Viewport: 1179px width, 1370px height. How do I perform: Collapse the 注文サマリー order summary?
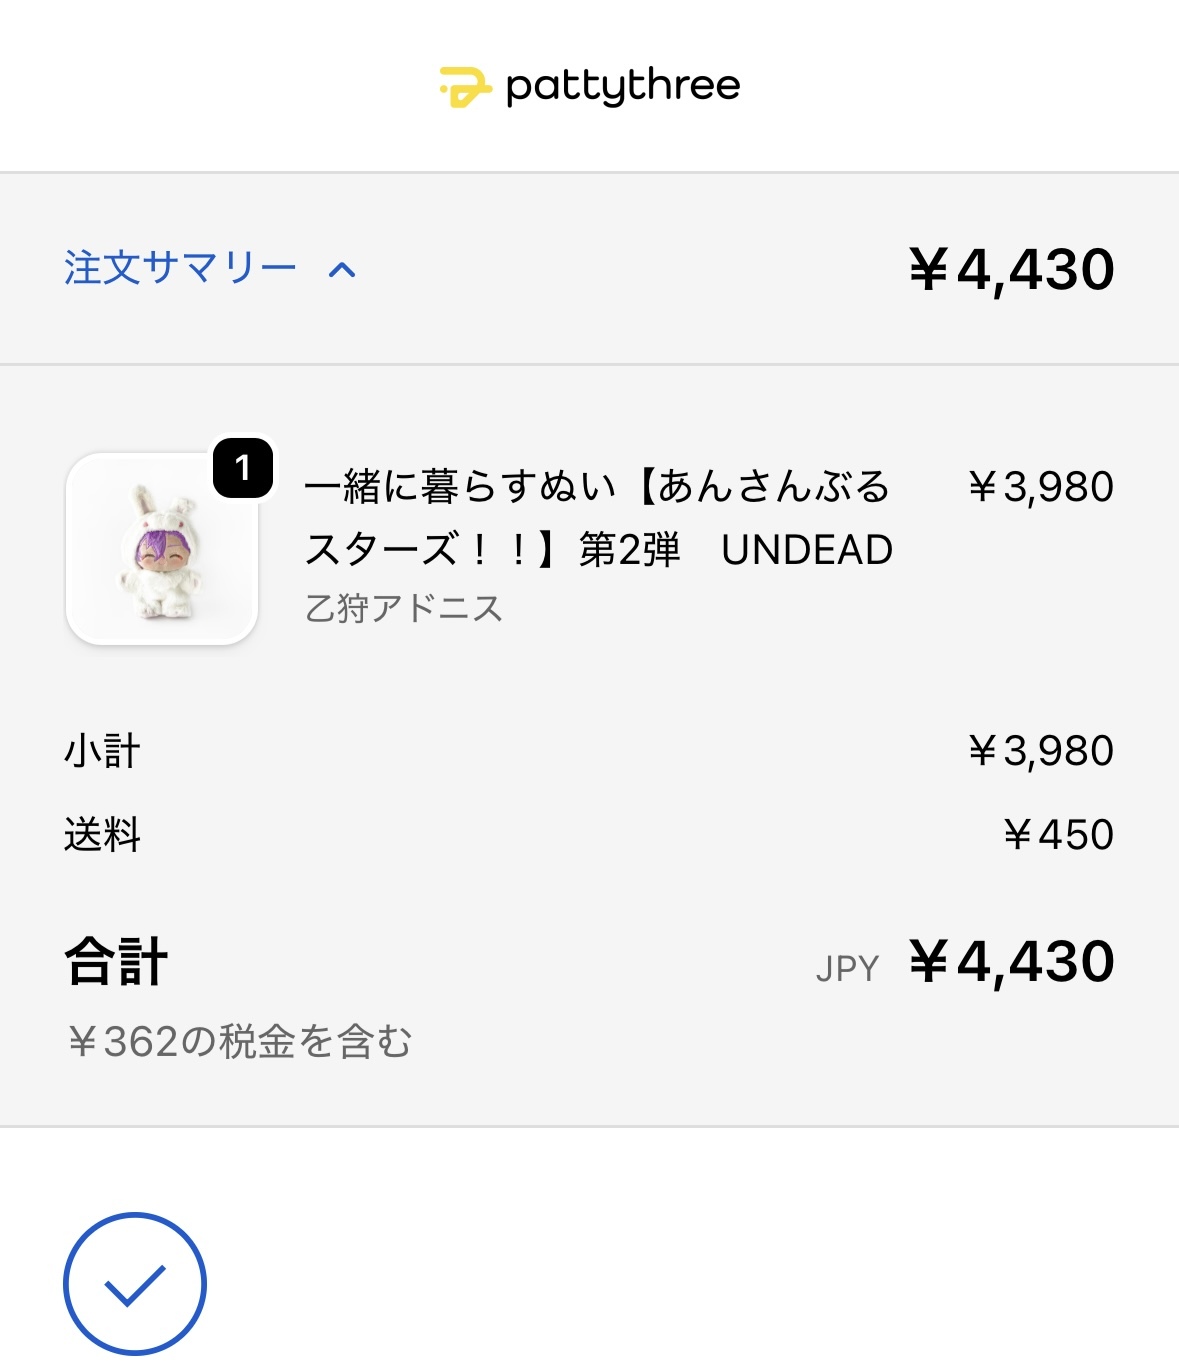[180, 268]
